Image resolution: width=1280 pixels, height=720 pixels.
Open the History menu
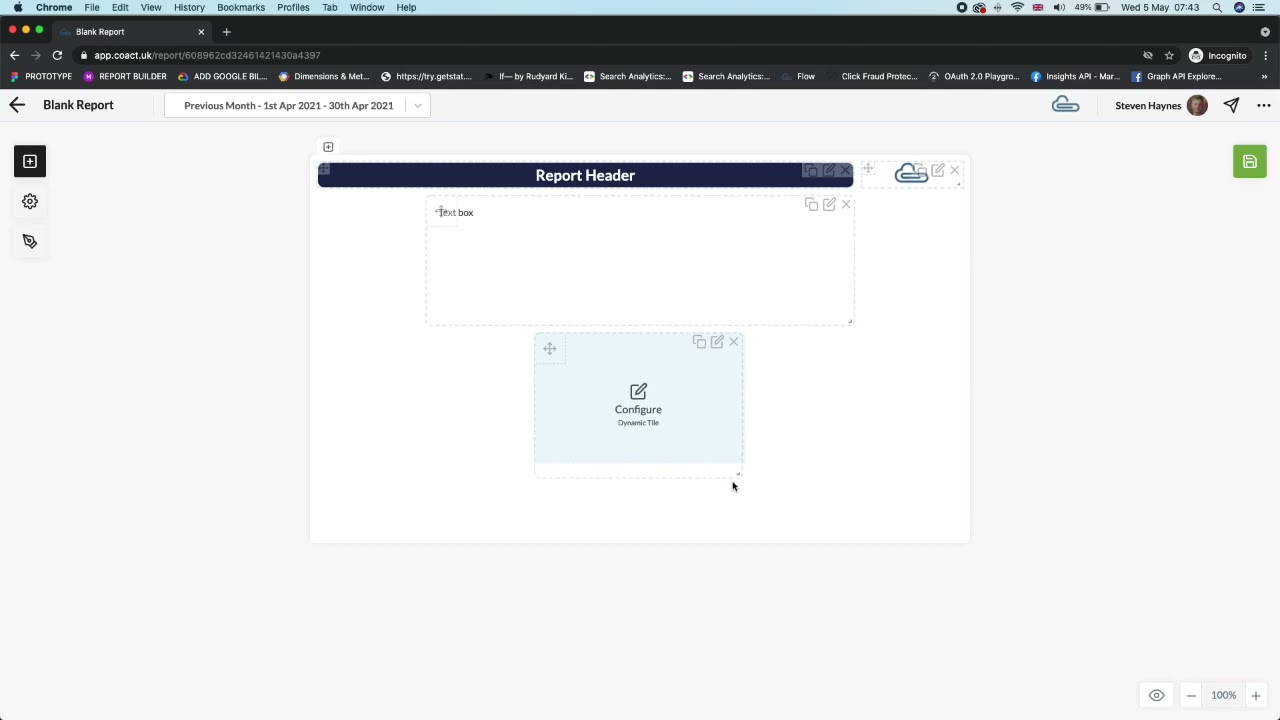(189, 7)
